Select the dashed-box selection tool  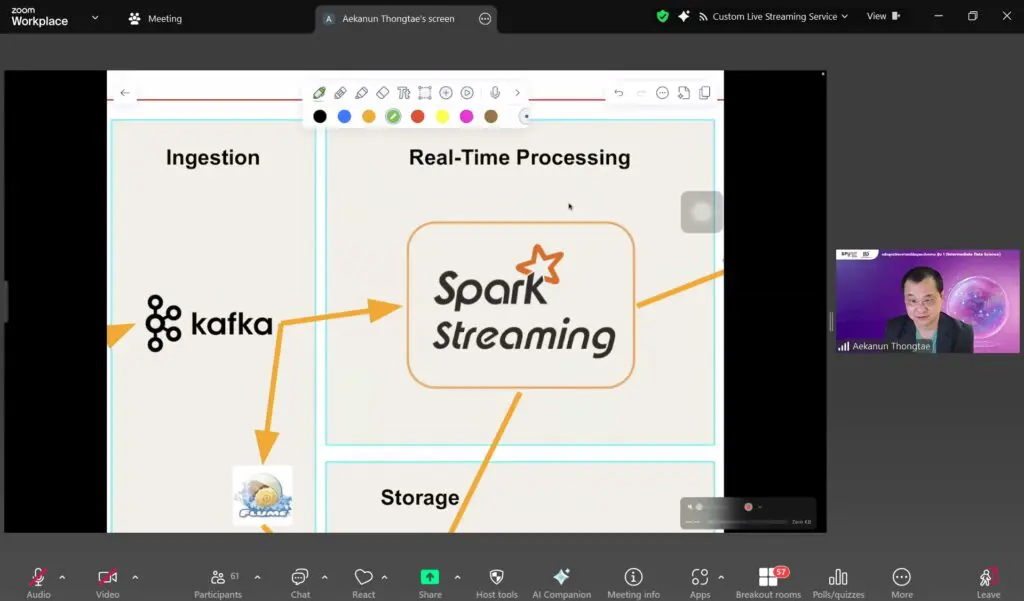pos(424,93)
